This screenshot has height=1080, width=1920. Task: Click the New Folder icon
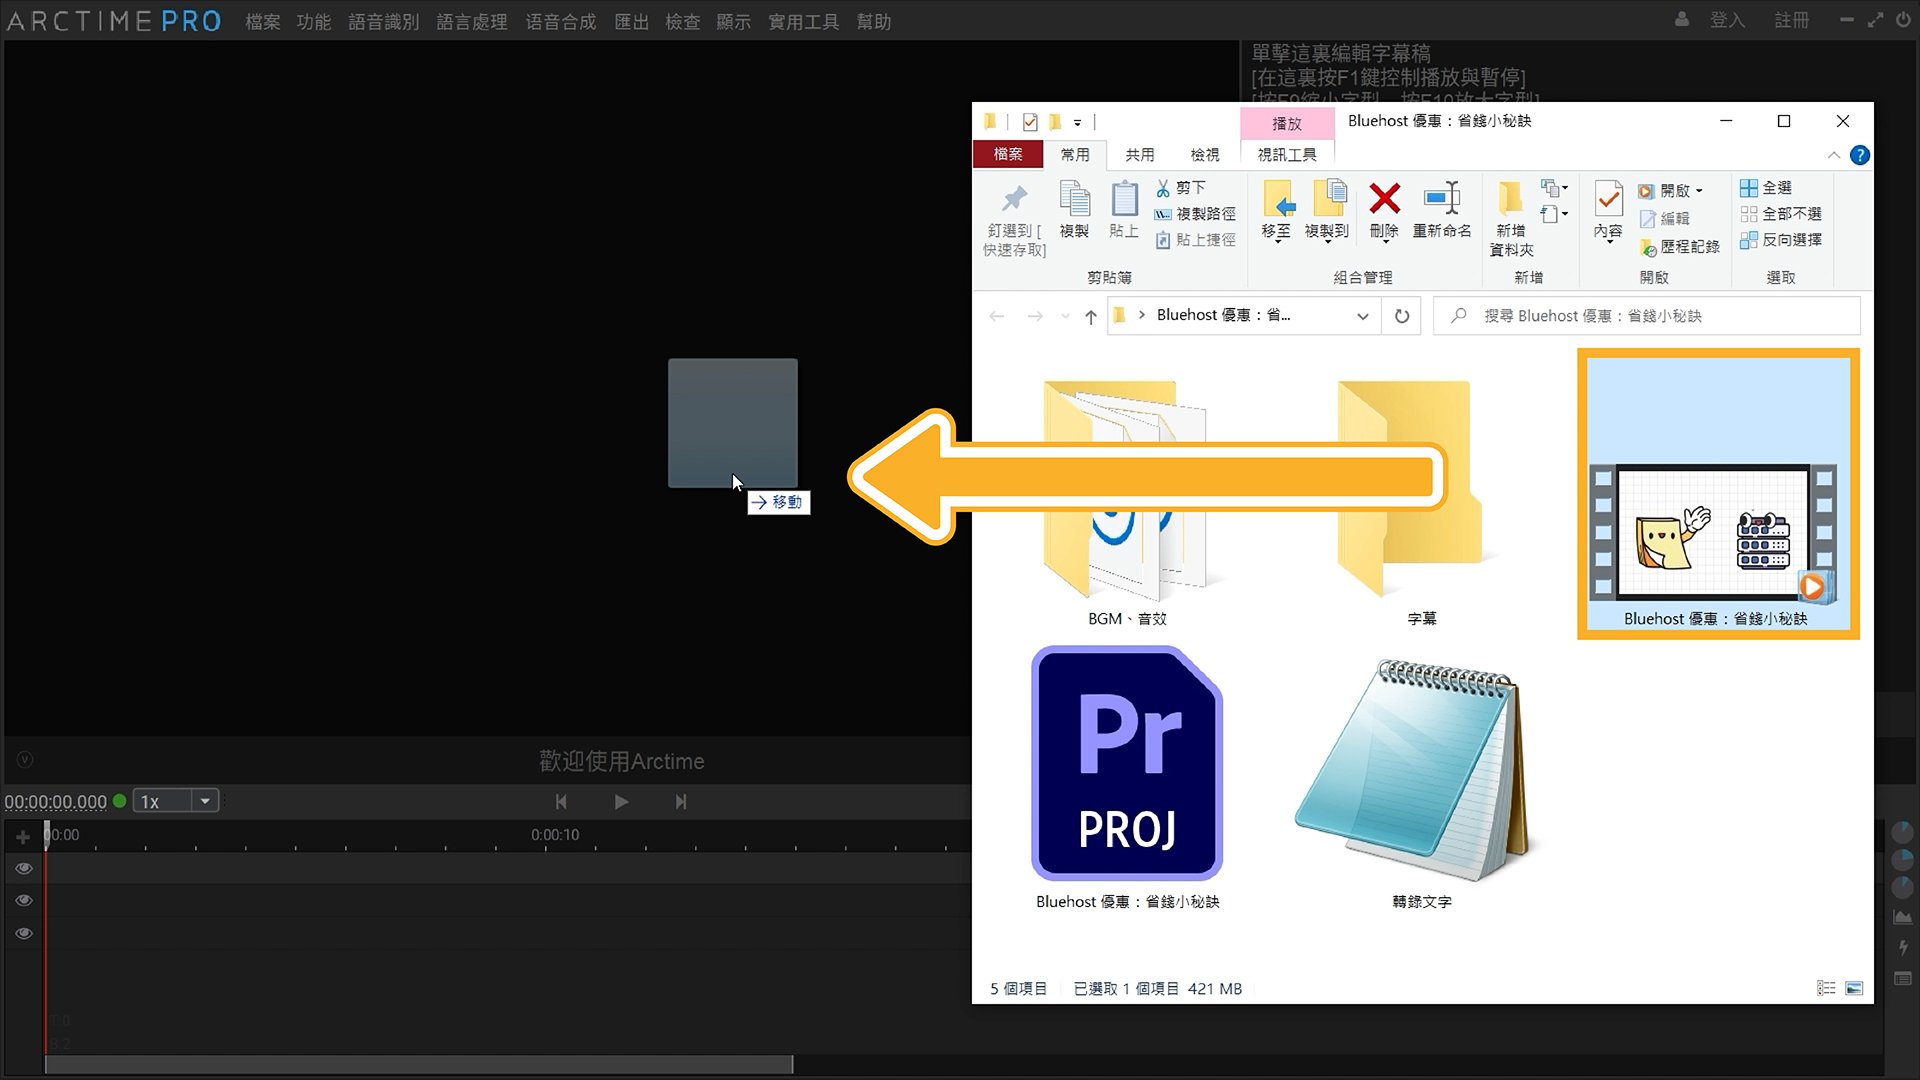1510,198
